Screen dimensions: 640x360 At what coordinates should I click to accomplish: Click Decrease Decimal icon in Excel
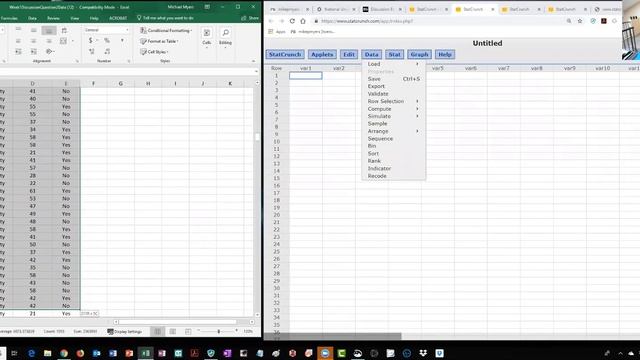107,51
